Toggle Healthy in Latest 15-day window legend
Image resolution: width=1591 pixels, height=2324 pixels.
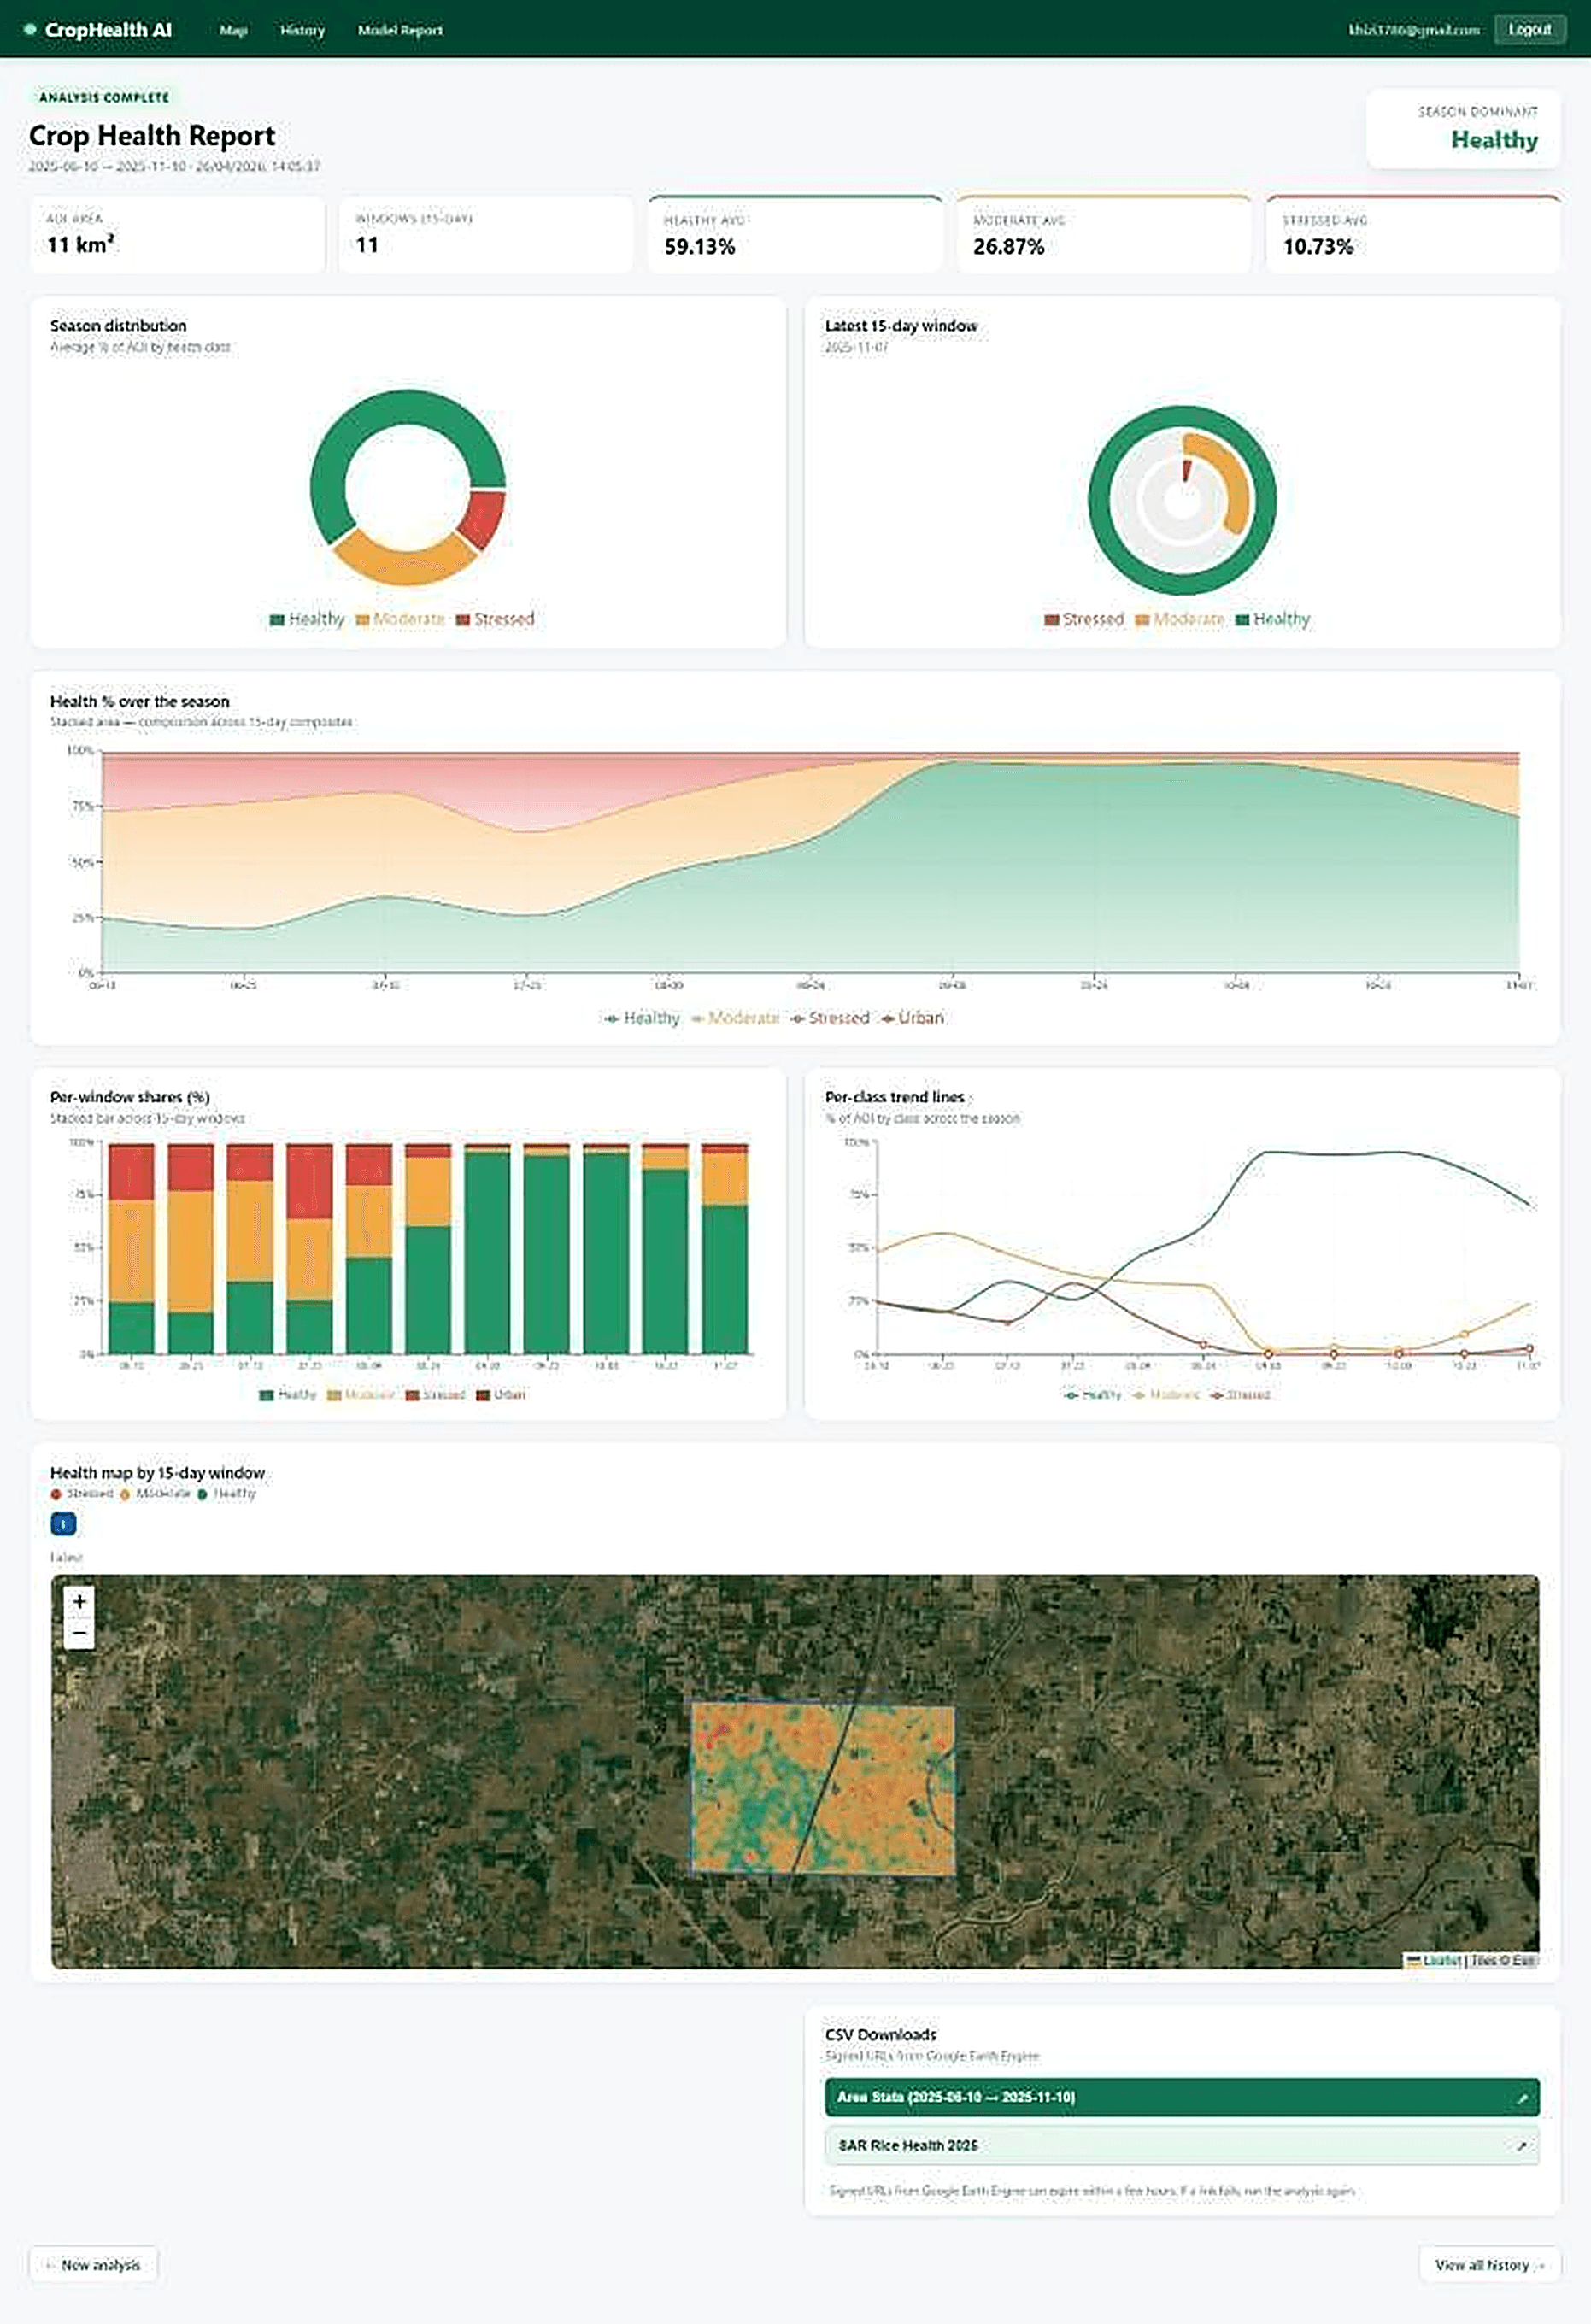(x=1273, y=619)
